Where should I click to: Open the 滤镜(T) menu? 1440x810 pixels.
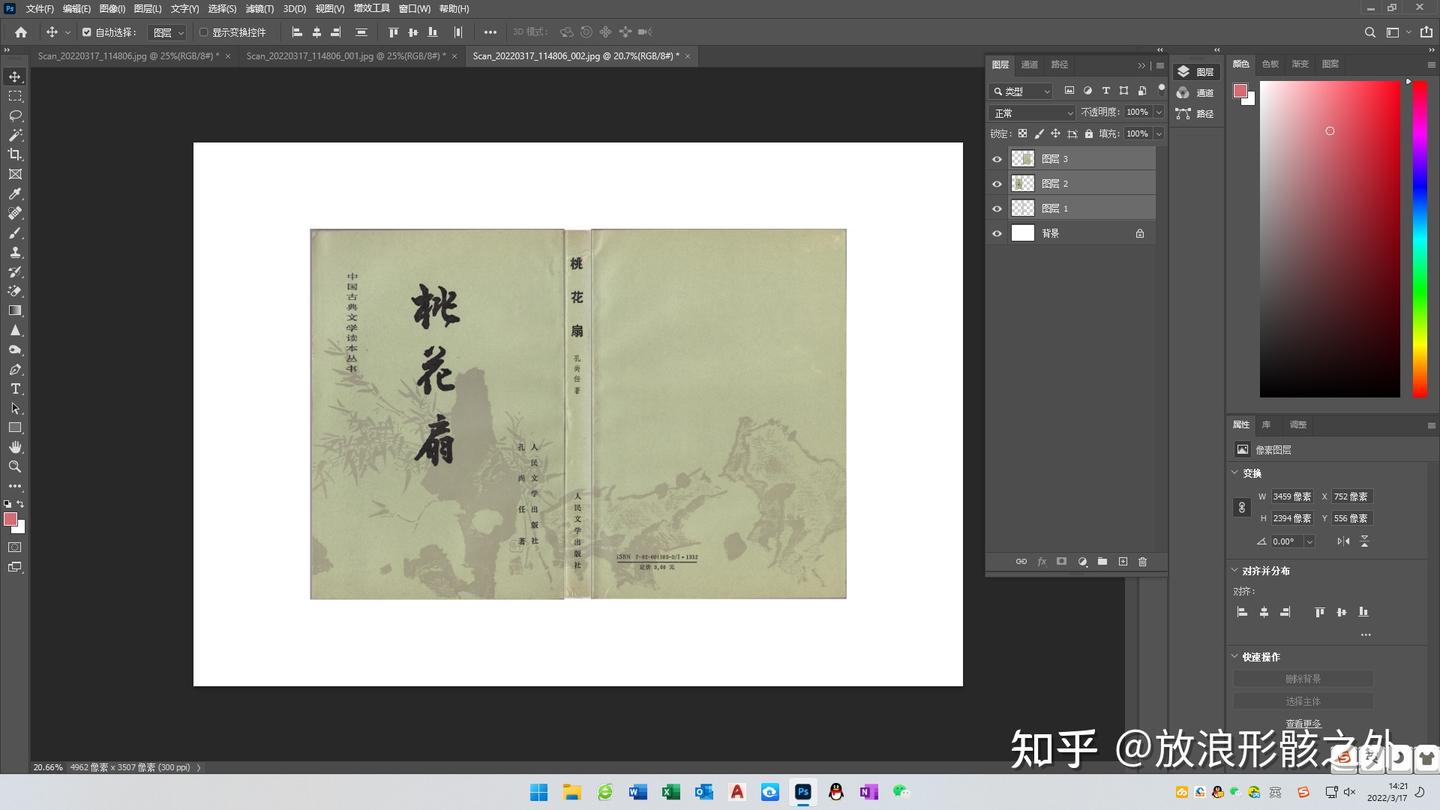[x=260, y=9]
